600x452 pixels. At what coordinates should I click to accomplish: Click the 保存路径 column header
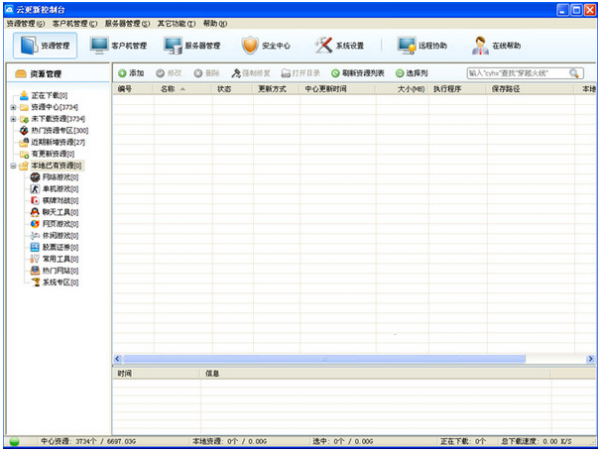(x=530, y=89)
